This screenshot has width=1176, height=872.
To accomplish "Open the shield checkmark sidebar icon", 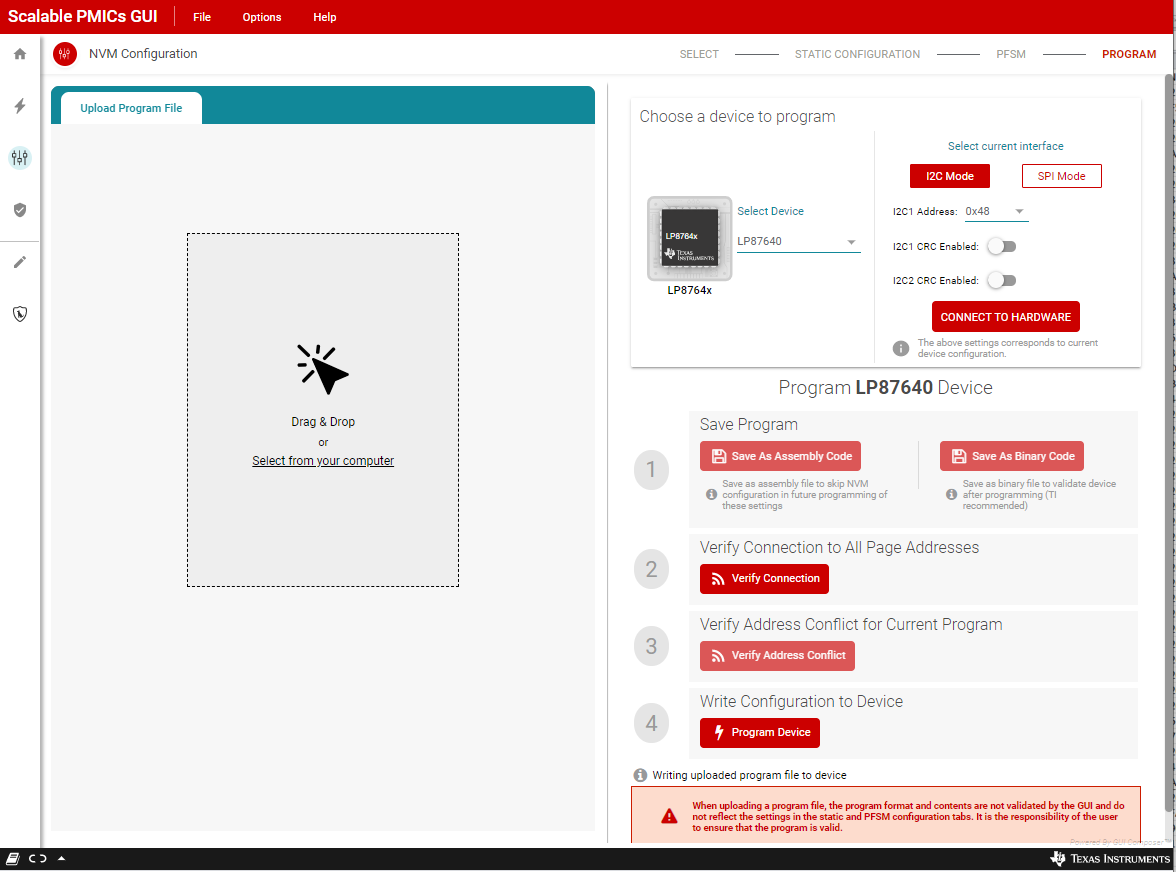I will [20, 210].
